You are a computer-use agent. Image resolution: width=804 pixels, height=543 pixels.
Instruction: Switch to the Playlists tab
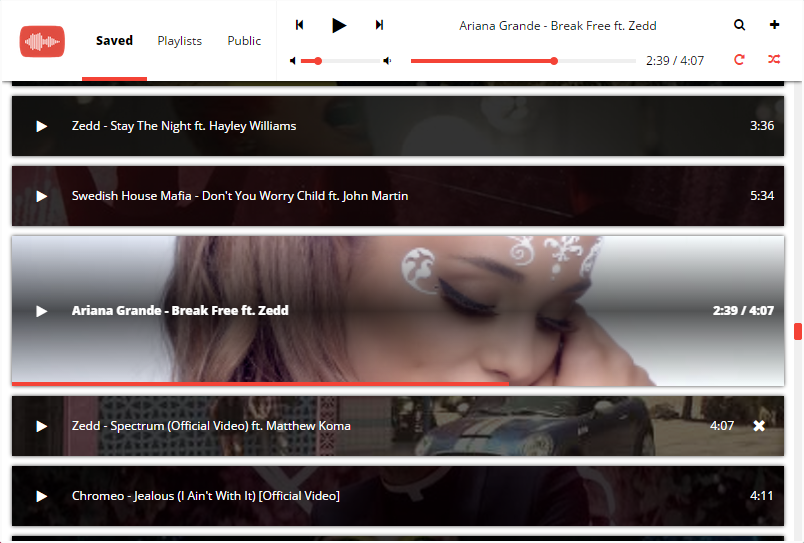179,41
